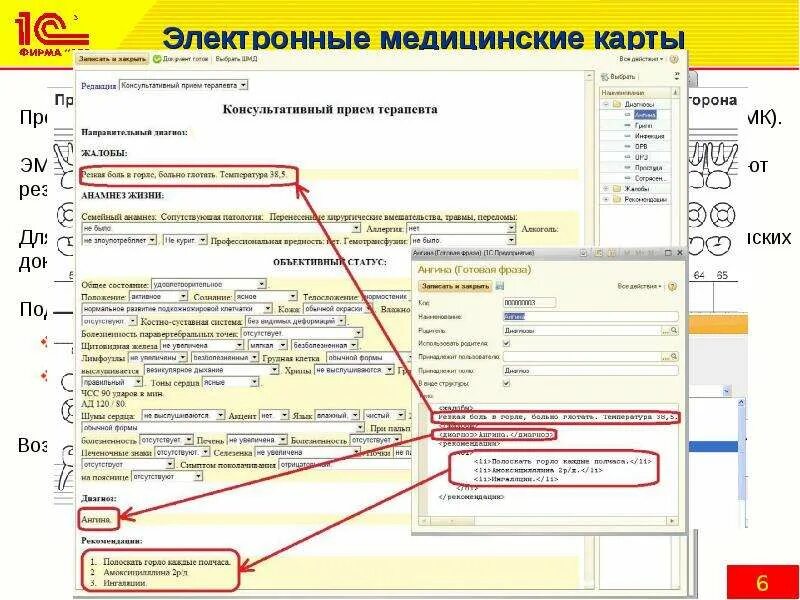The height and width of the screenshot is (600, 800).
Task: Click the first icon in the Ангина dialog title bar
Action: click(583, 253)
